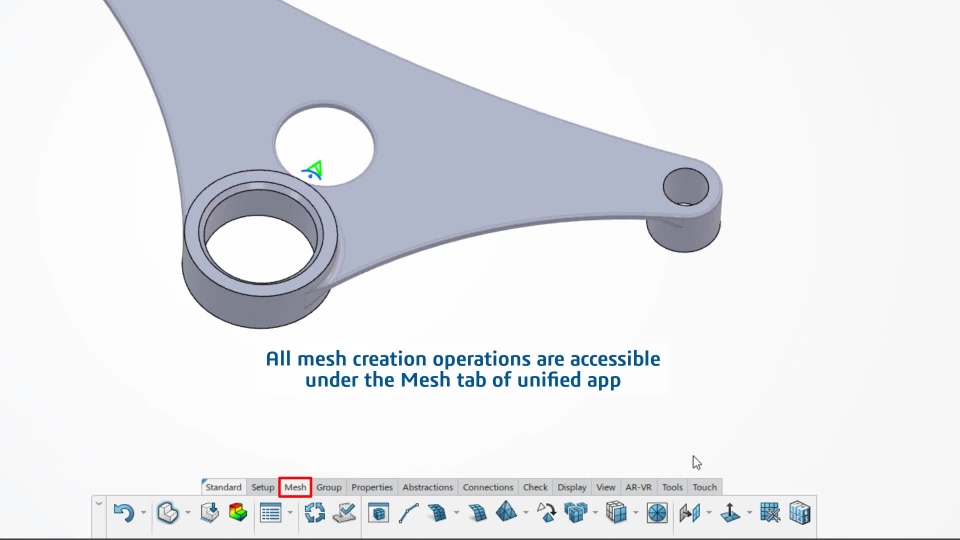The height and width of the screenshot is (540, 960).
Task: Open the Undo history dropdown arrow
Action: pos(143,512)
